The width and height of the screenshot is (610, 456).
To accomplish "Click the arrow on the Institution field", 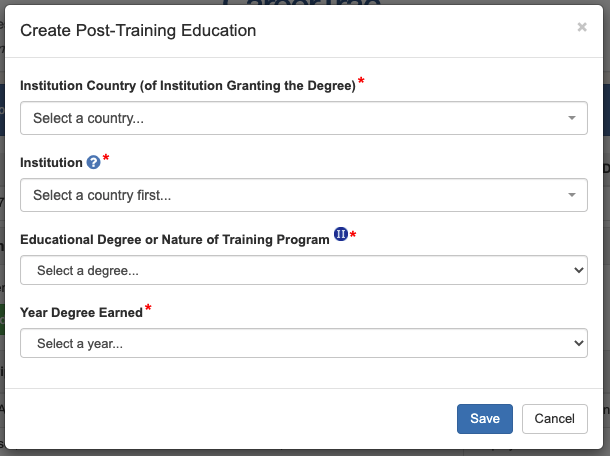I will click(x=572, y=195).
